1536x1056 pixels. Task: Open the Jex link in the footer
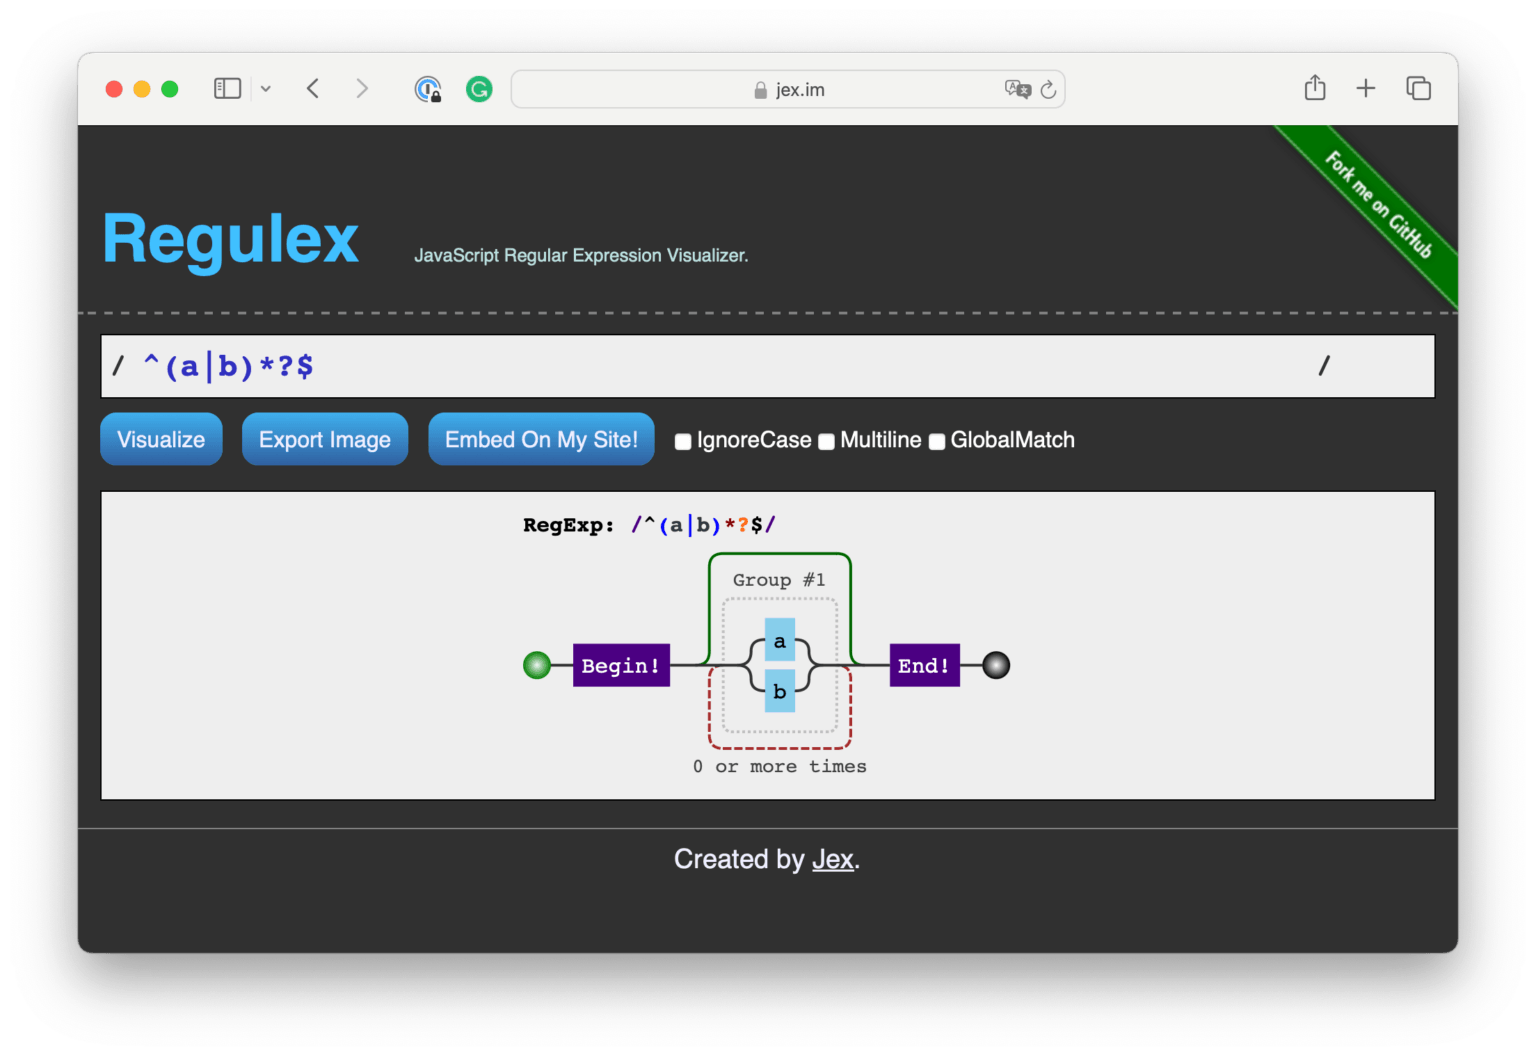tap(833, 859)
